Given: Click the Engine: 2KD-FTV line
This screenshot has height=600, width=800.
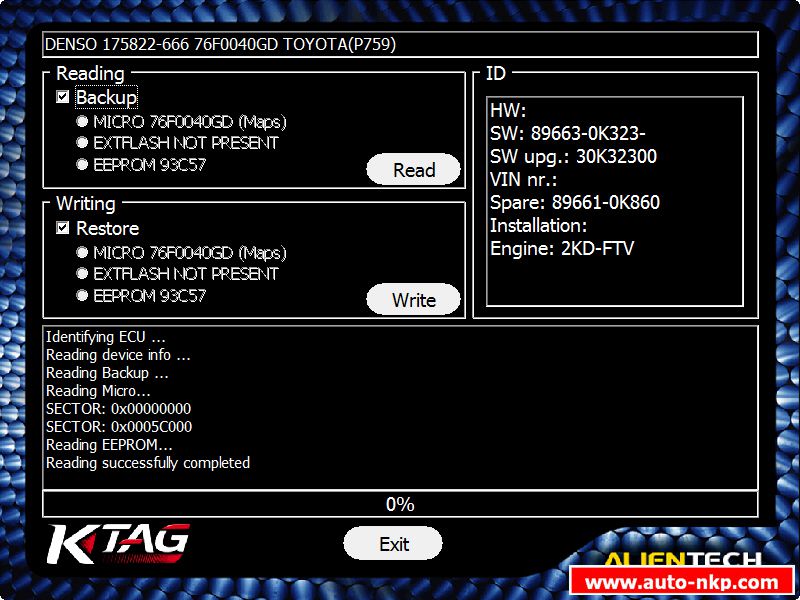Looking at the screenshot, I should pos(562,248).
